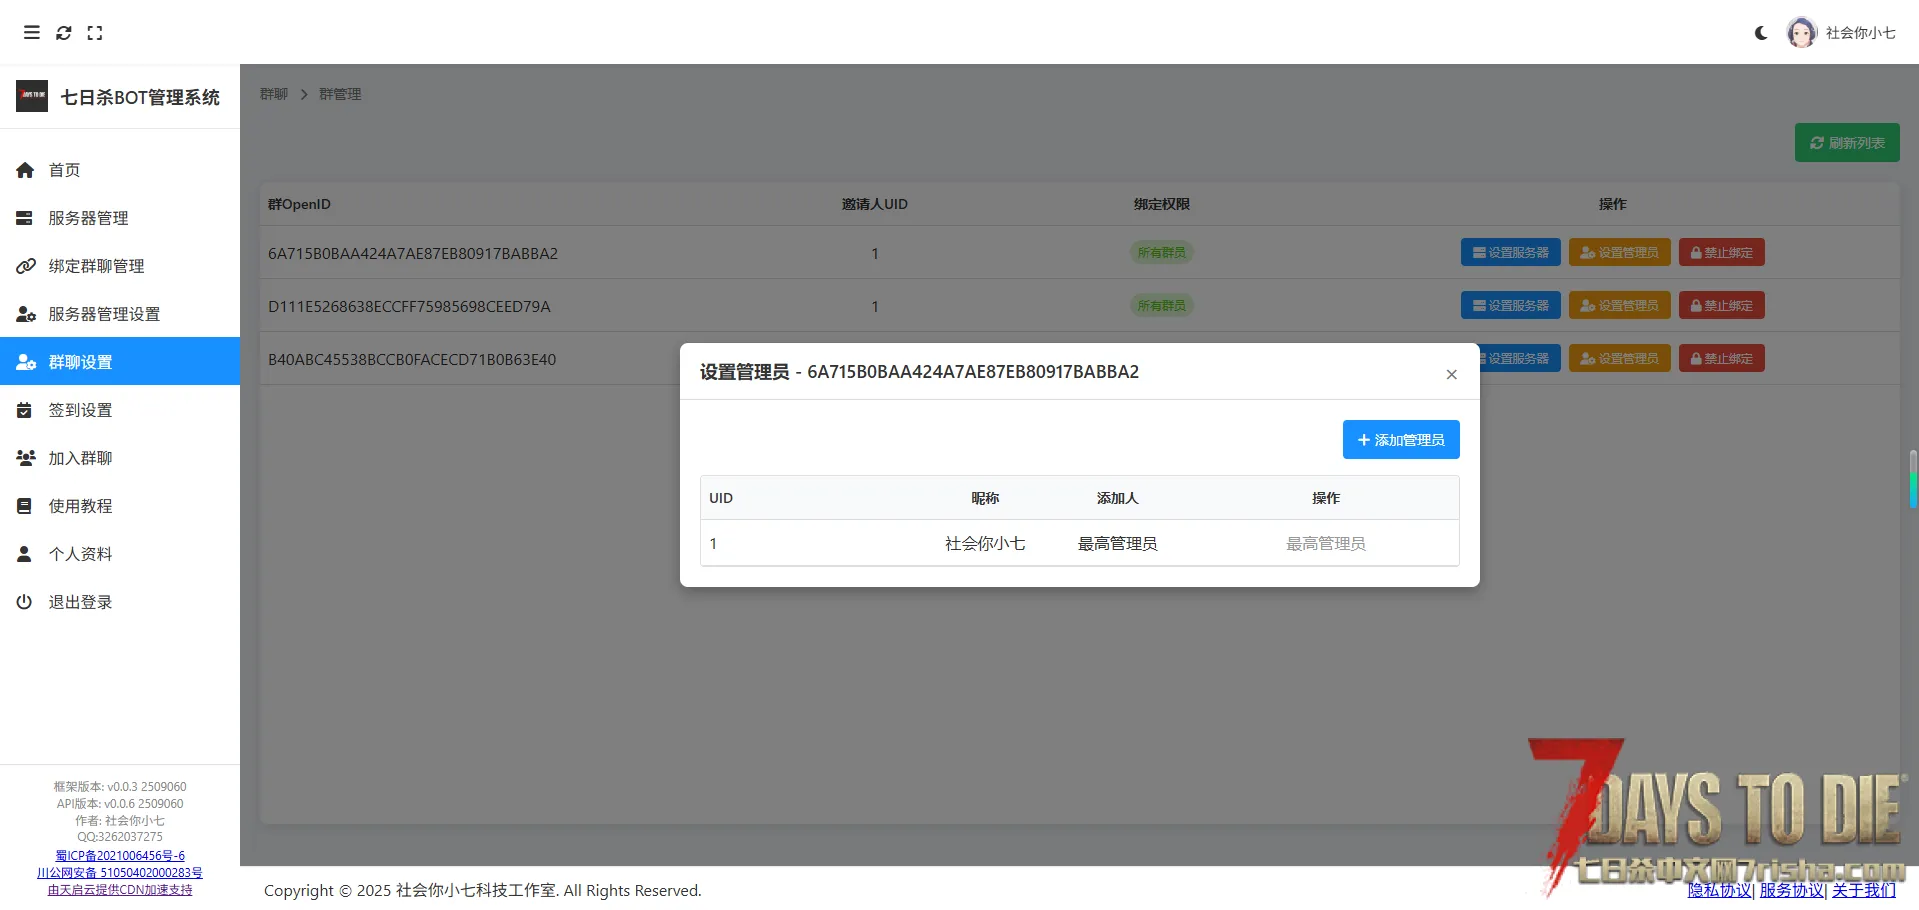This screenshot has height=910, width=1919.
Task: Open the 由天启云提供CDN加速支持 link
Action: 120,890
